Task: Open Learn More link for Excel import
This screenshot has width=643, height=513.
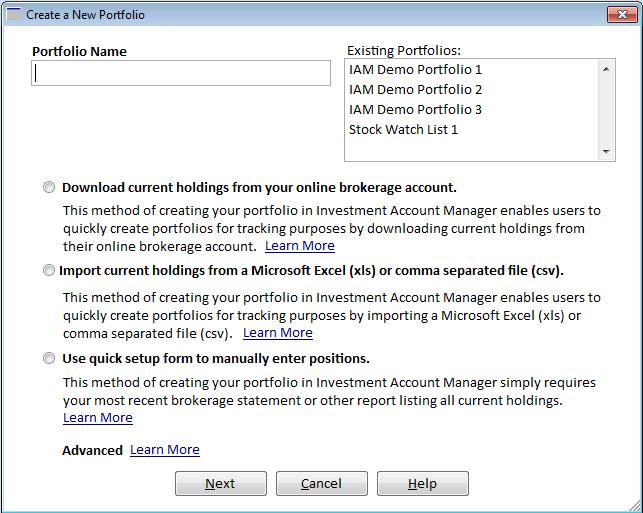Action: pos(278,333)
